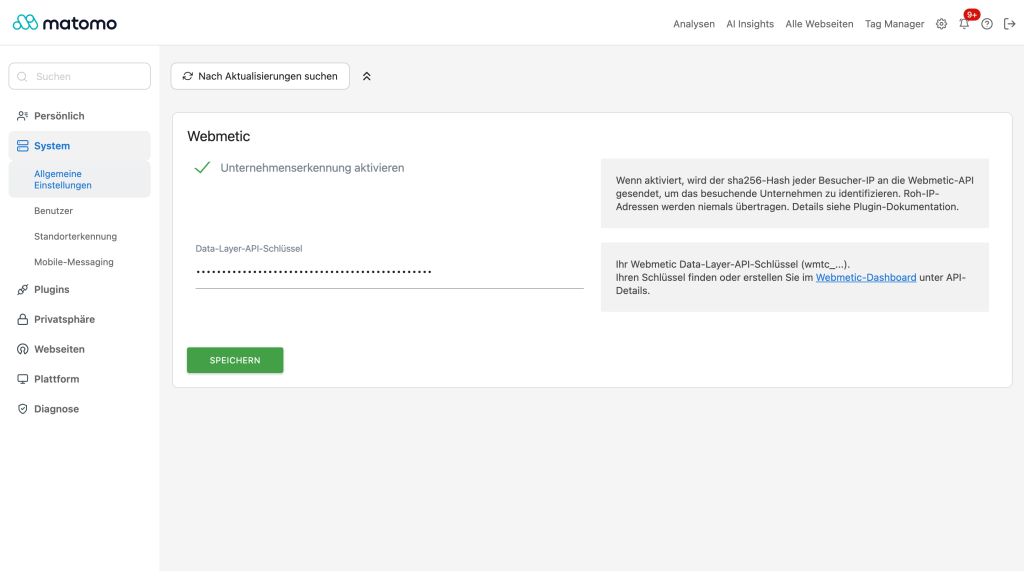
Task: Click the Diagnose shield icon
Action: click(x=22, y=409)
